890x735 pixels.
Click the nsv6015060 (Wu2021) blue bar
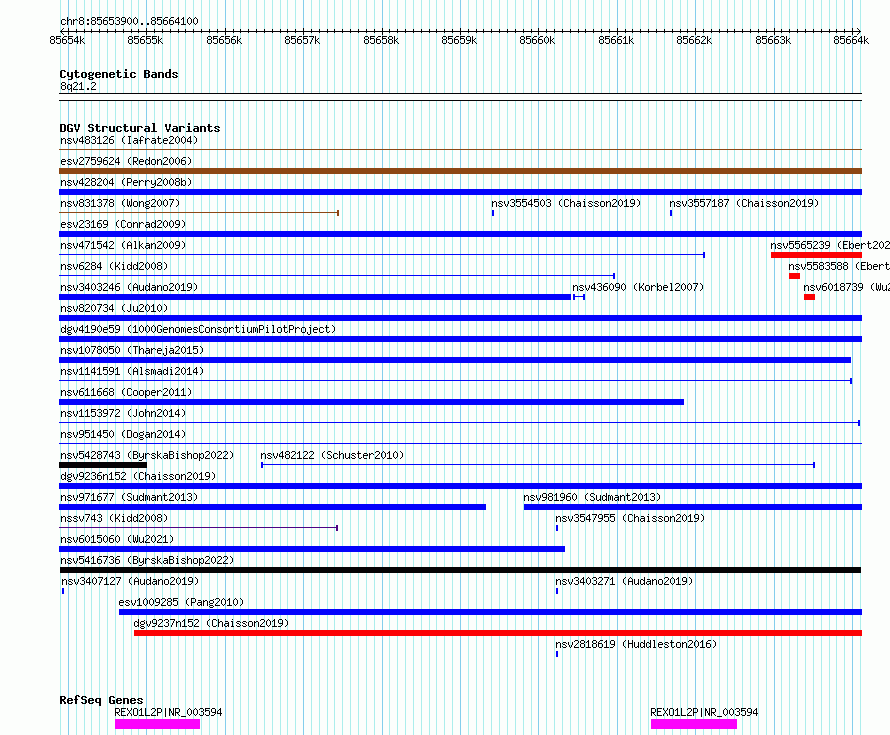coord(312,549)
